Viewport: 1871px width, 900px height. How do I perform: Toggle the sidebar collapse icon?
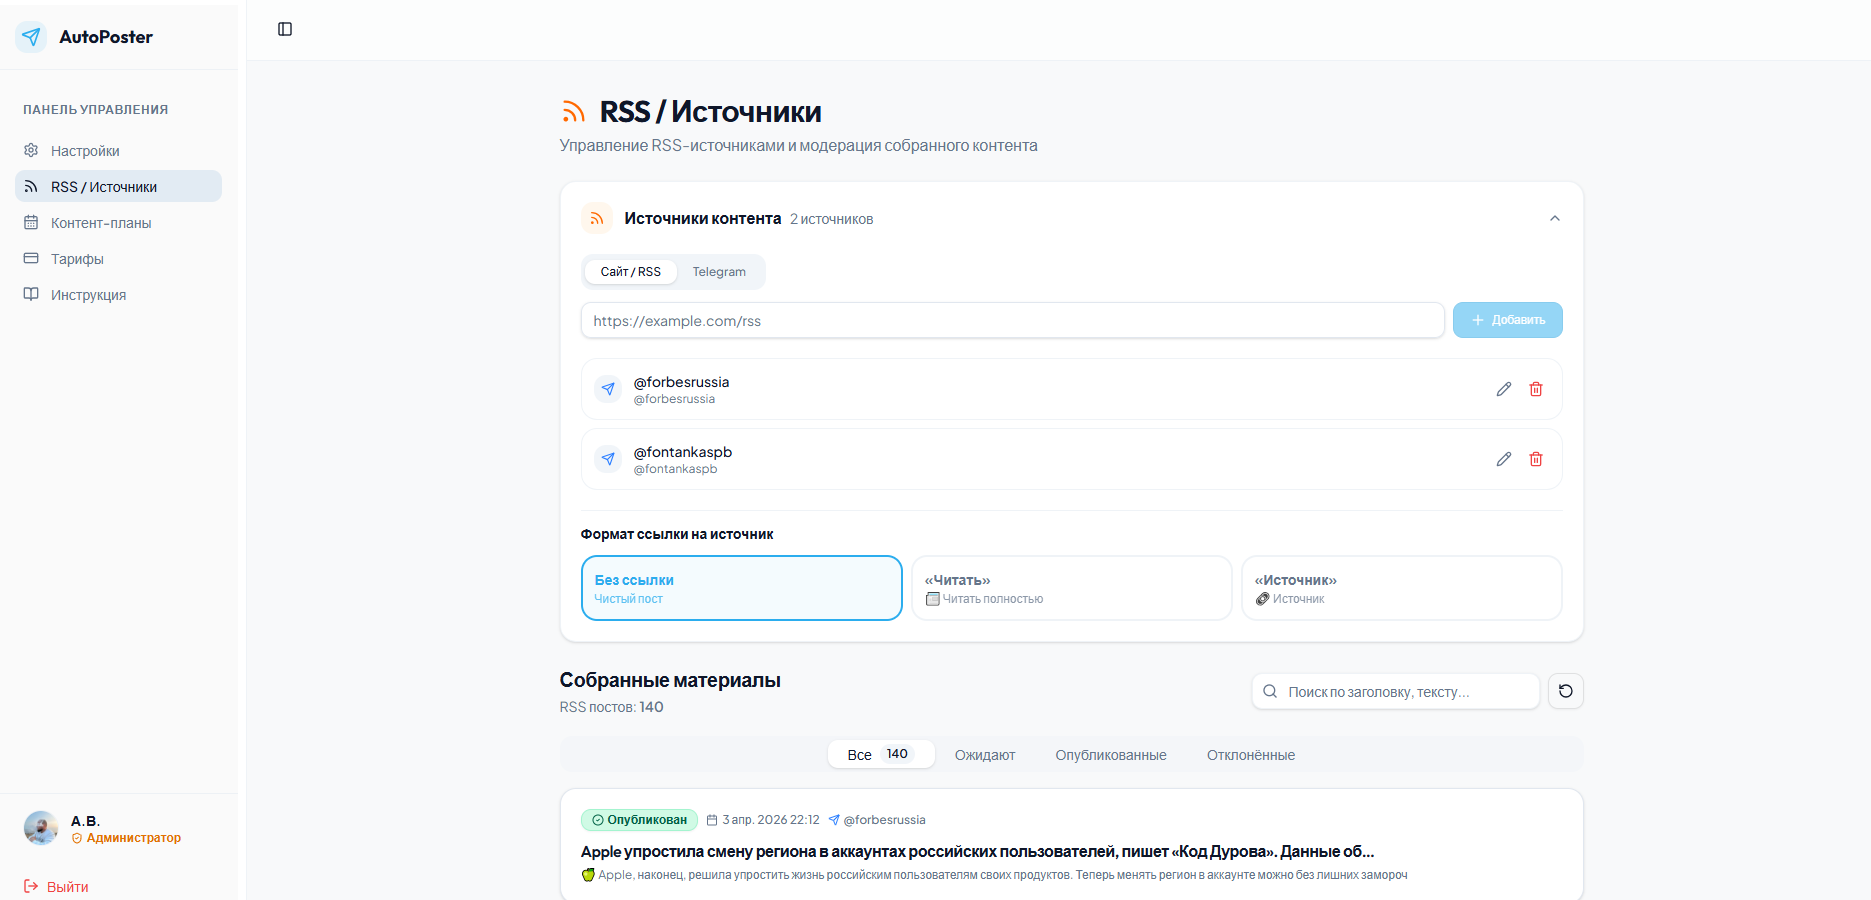(285, 29)
